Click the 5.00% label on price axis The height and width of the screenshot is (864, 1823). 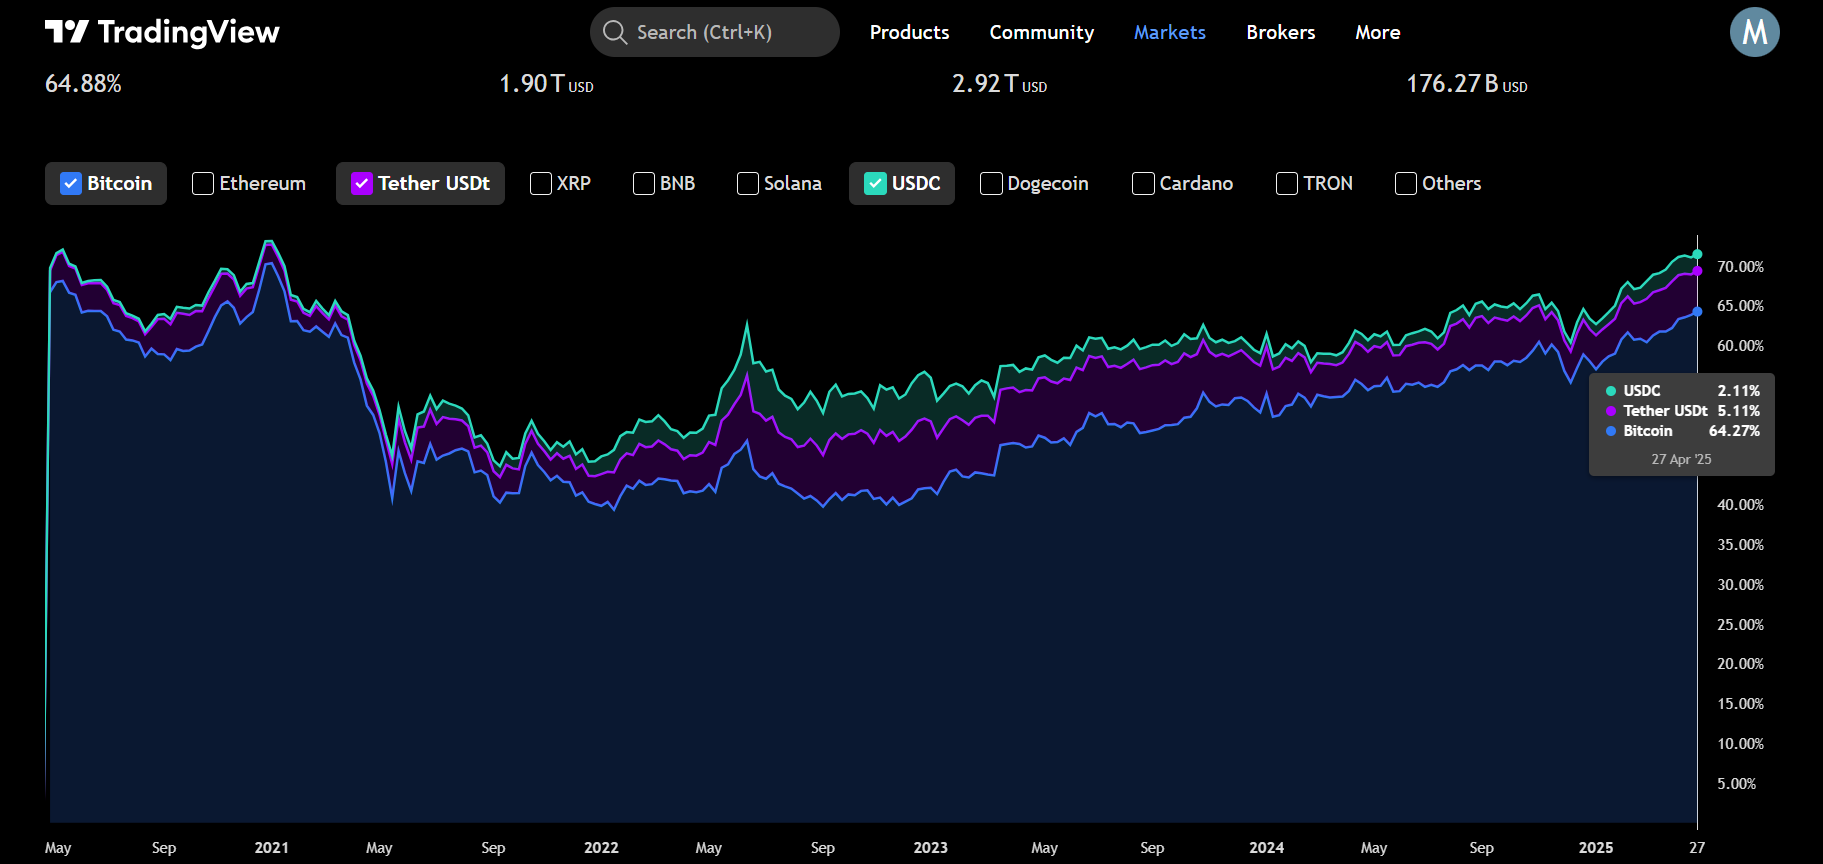point(1736,784)
